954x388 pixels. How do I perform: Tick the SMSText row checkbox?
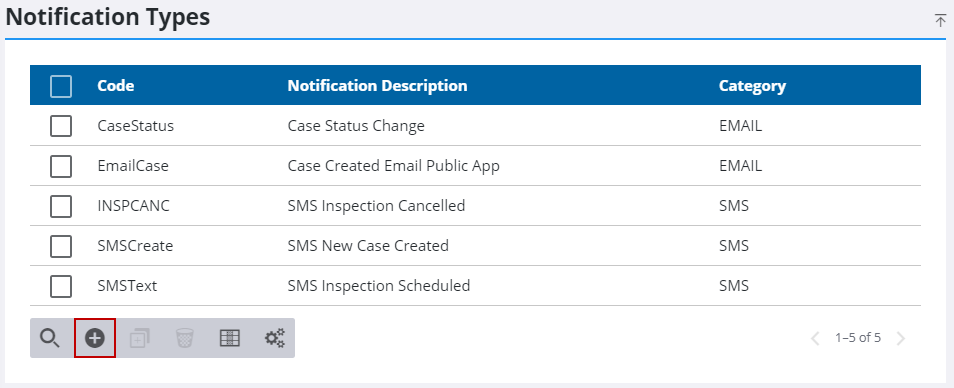[x=61, y=286]
